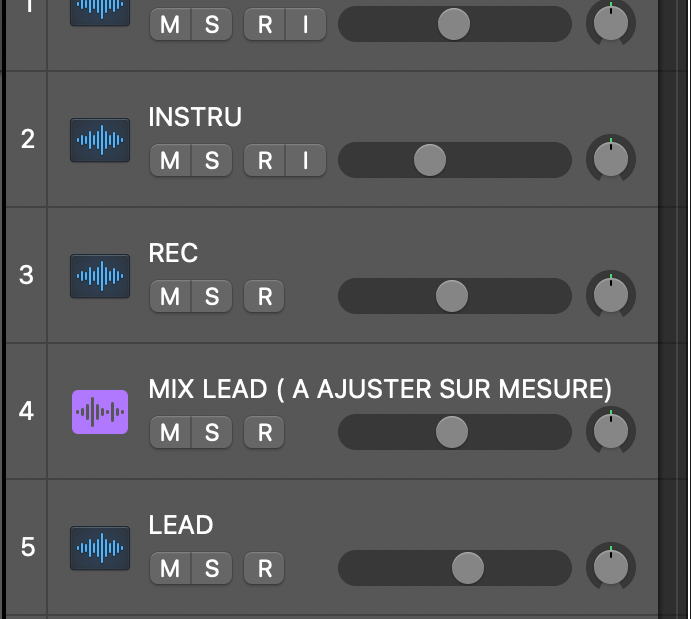Viewport: 691px width, 619px height.
Task: Click the purple MIX LEAD track icon
Action: point(100,411)
